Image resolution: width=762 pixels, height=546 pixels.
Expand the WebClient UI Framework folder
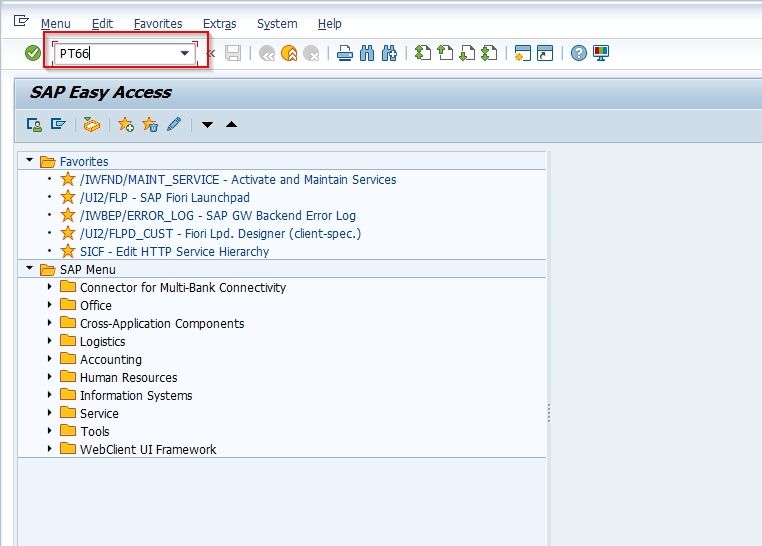[x=50, y=448]
